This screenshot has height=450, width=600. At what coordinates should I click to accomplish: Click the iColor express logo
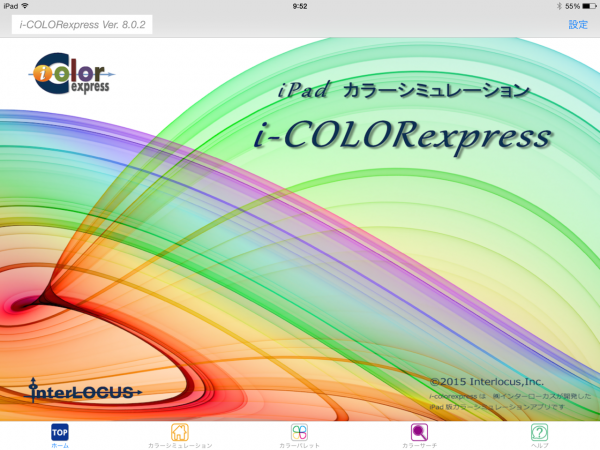click(x=72, y=73)
